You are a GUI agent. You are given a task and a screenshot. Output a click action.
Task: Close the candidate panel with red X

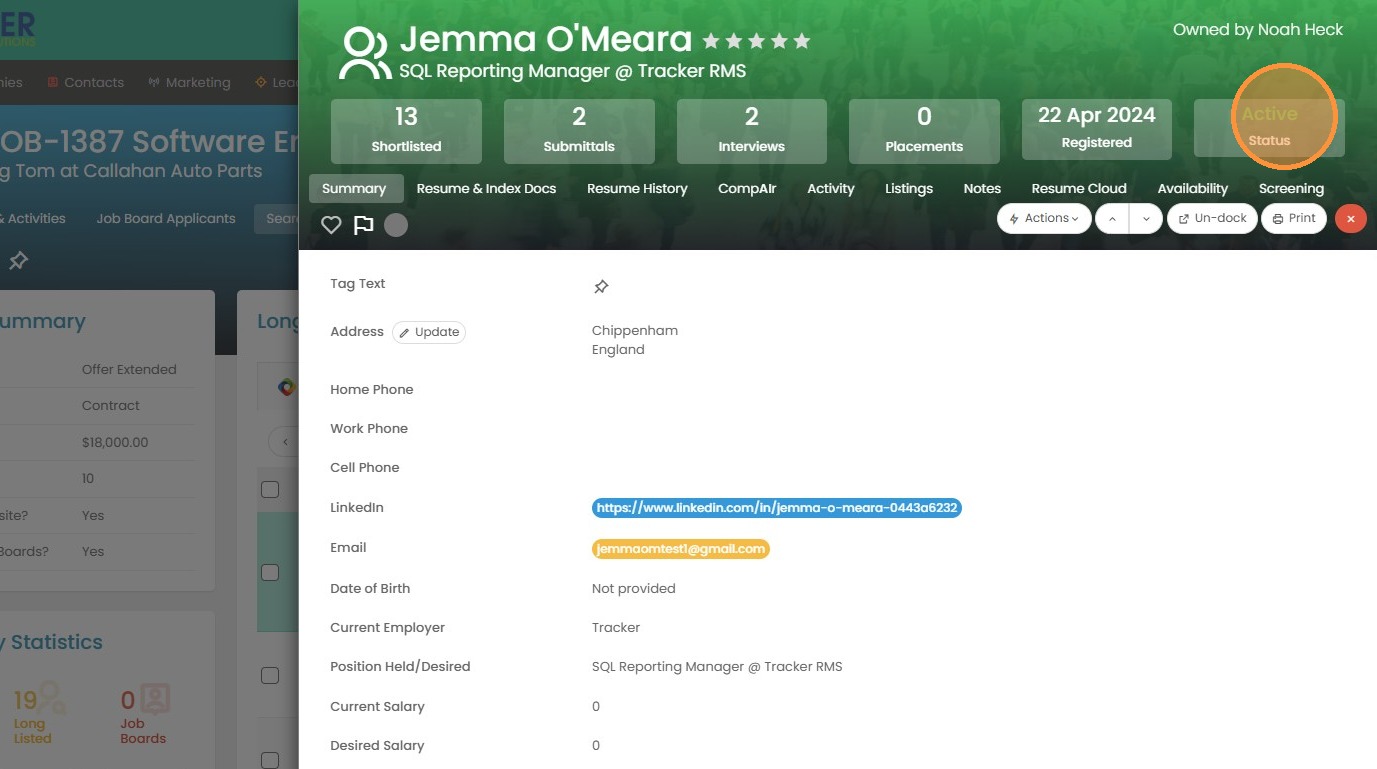pos(1351,218)
